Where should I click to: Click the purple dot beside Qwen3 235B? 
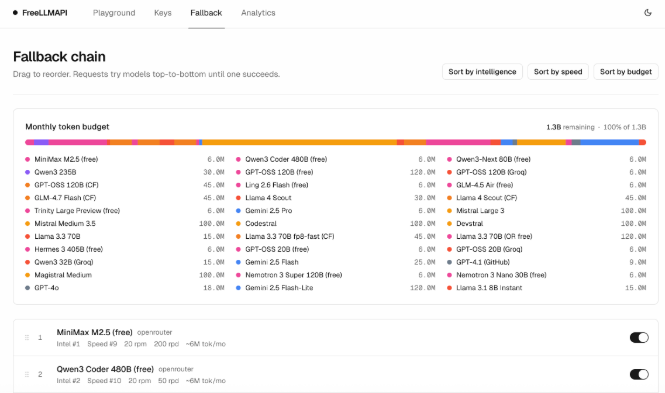pos(28,172)
